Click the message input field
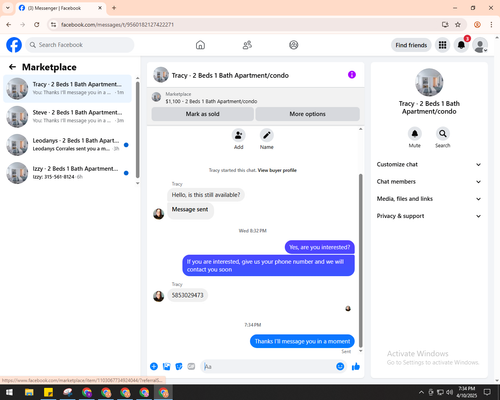 [x=268, y=367]
